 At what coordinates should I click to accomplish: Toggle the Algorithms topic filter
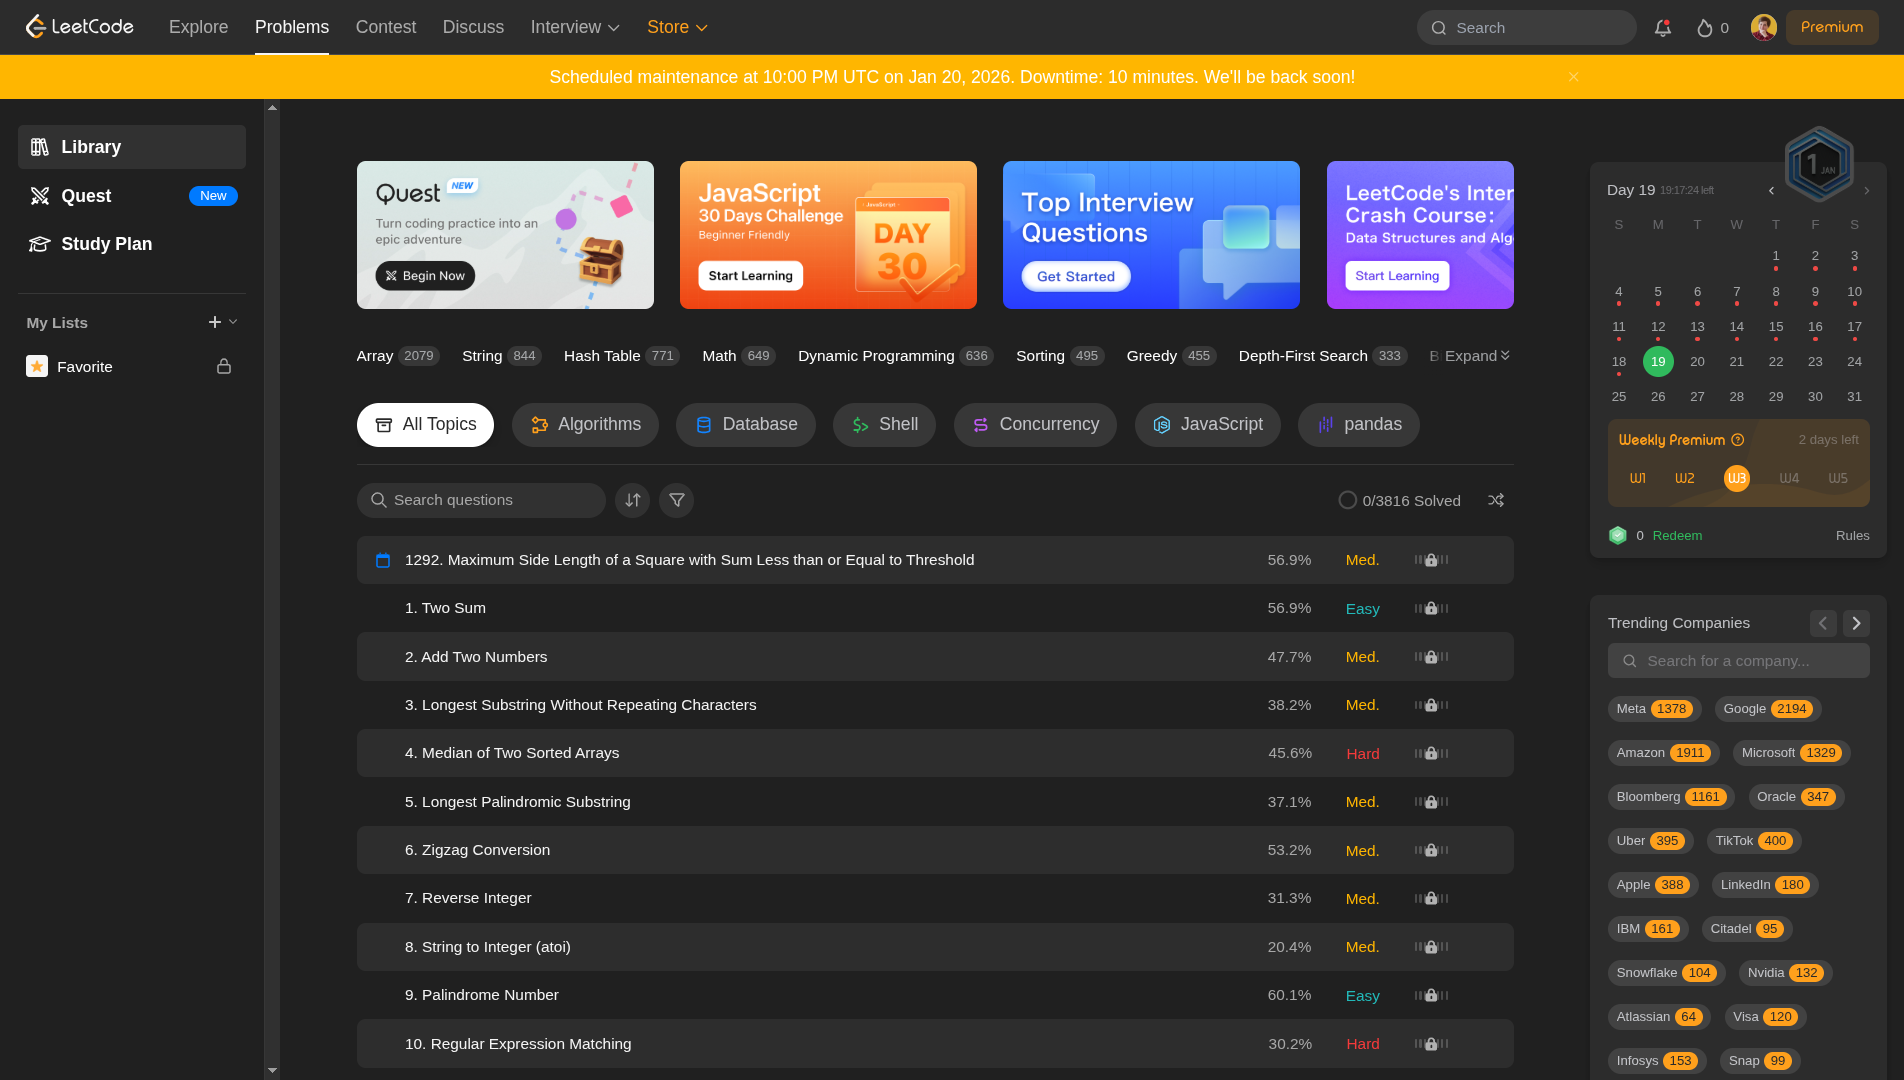(x=585, y=425)
